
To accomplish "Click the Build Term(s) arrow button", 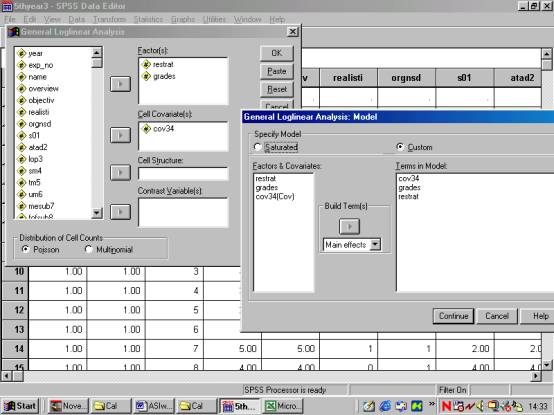I will click(349, 226).
